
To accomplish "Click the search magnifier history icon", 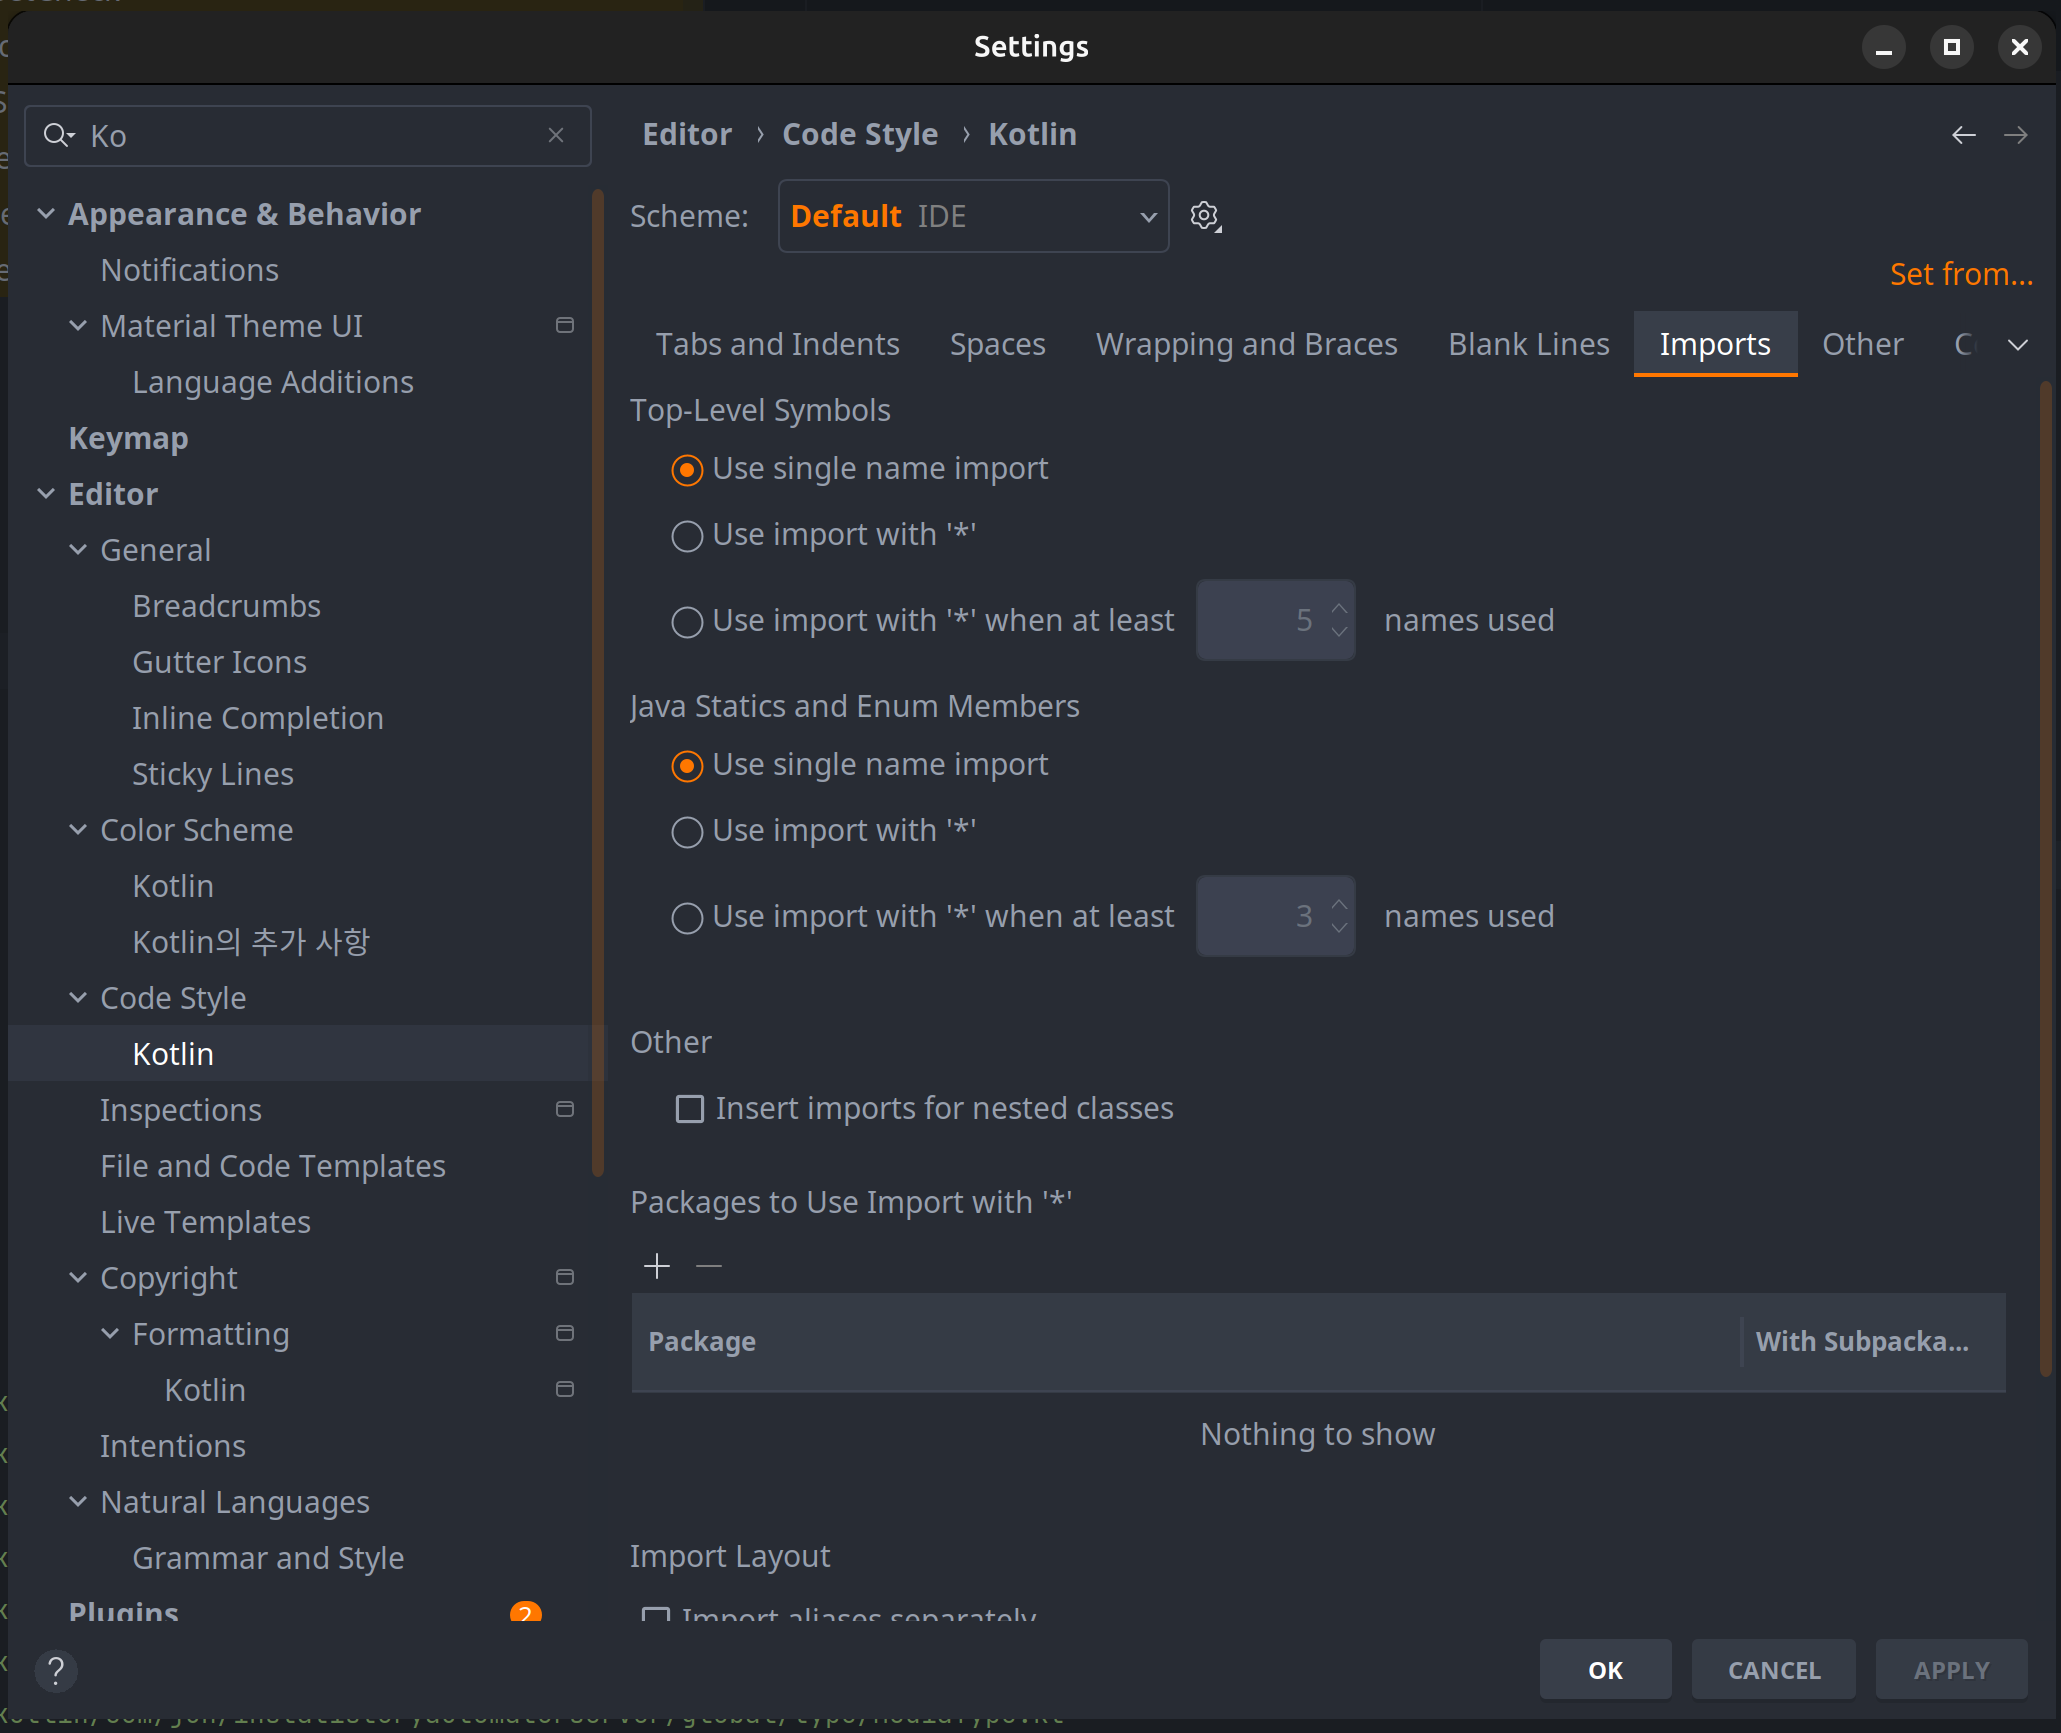I will tap(59, 135).
